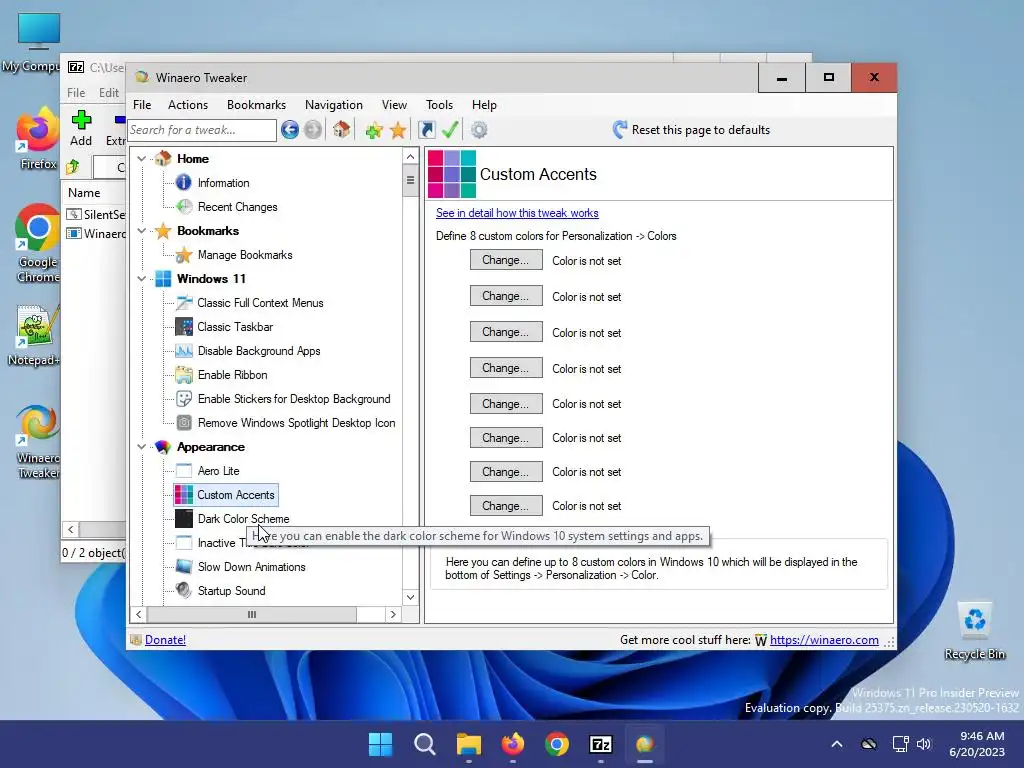The height and width of the screenshot is (768, 1024).
Task: Launch Google Chrome from the taskbar
Action: coord(556,744)
